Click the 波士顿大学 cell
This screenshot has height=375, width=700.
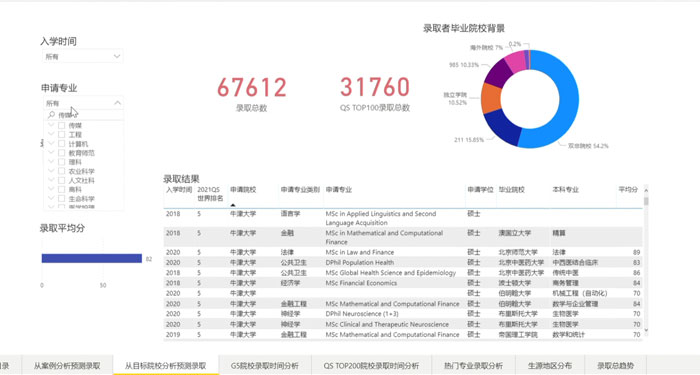pyautogui.click(x=515, y=283)
